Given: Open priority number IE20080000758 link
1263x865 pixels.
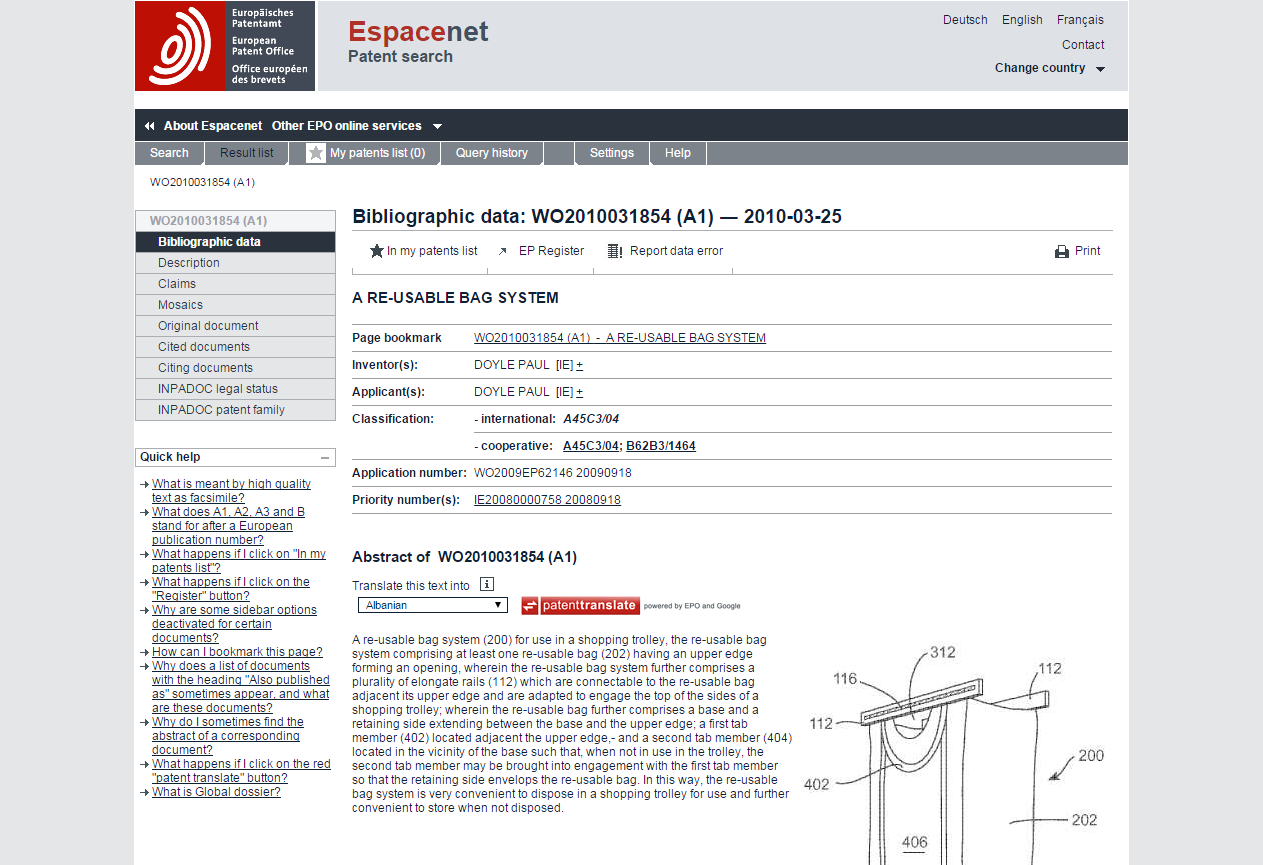Looking at the screenshot, I should click(x=547, y=500).
